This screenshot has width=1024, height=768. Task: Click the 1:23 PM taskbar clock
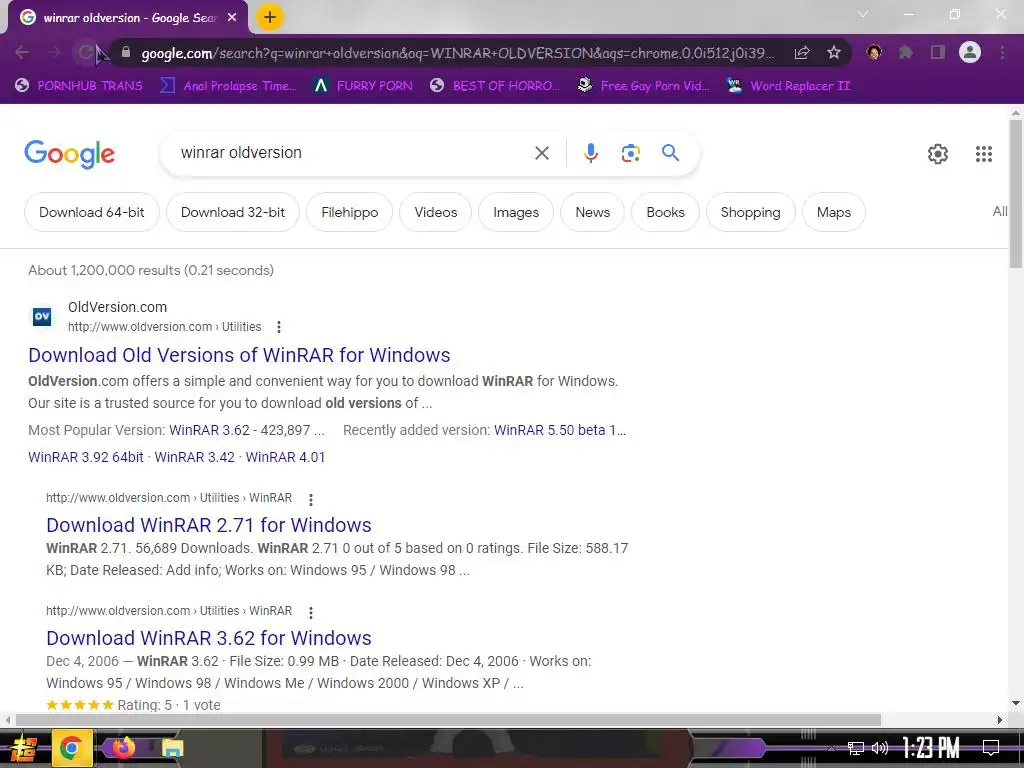click(931, 747)
